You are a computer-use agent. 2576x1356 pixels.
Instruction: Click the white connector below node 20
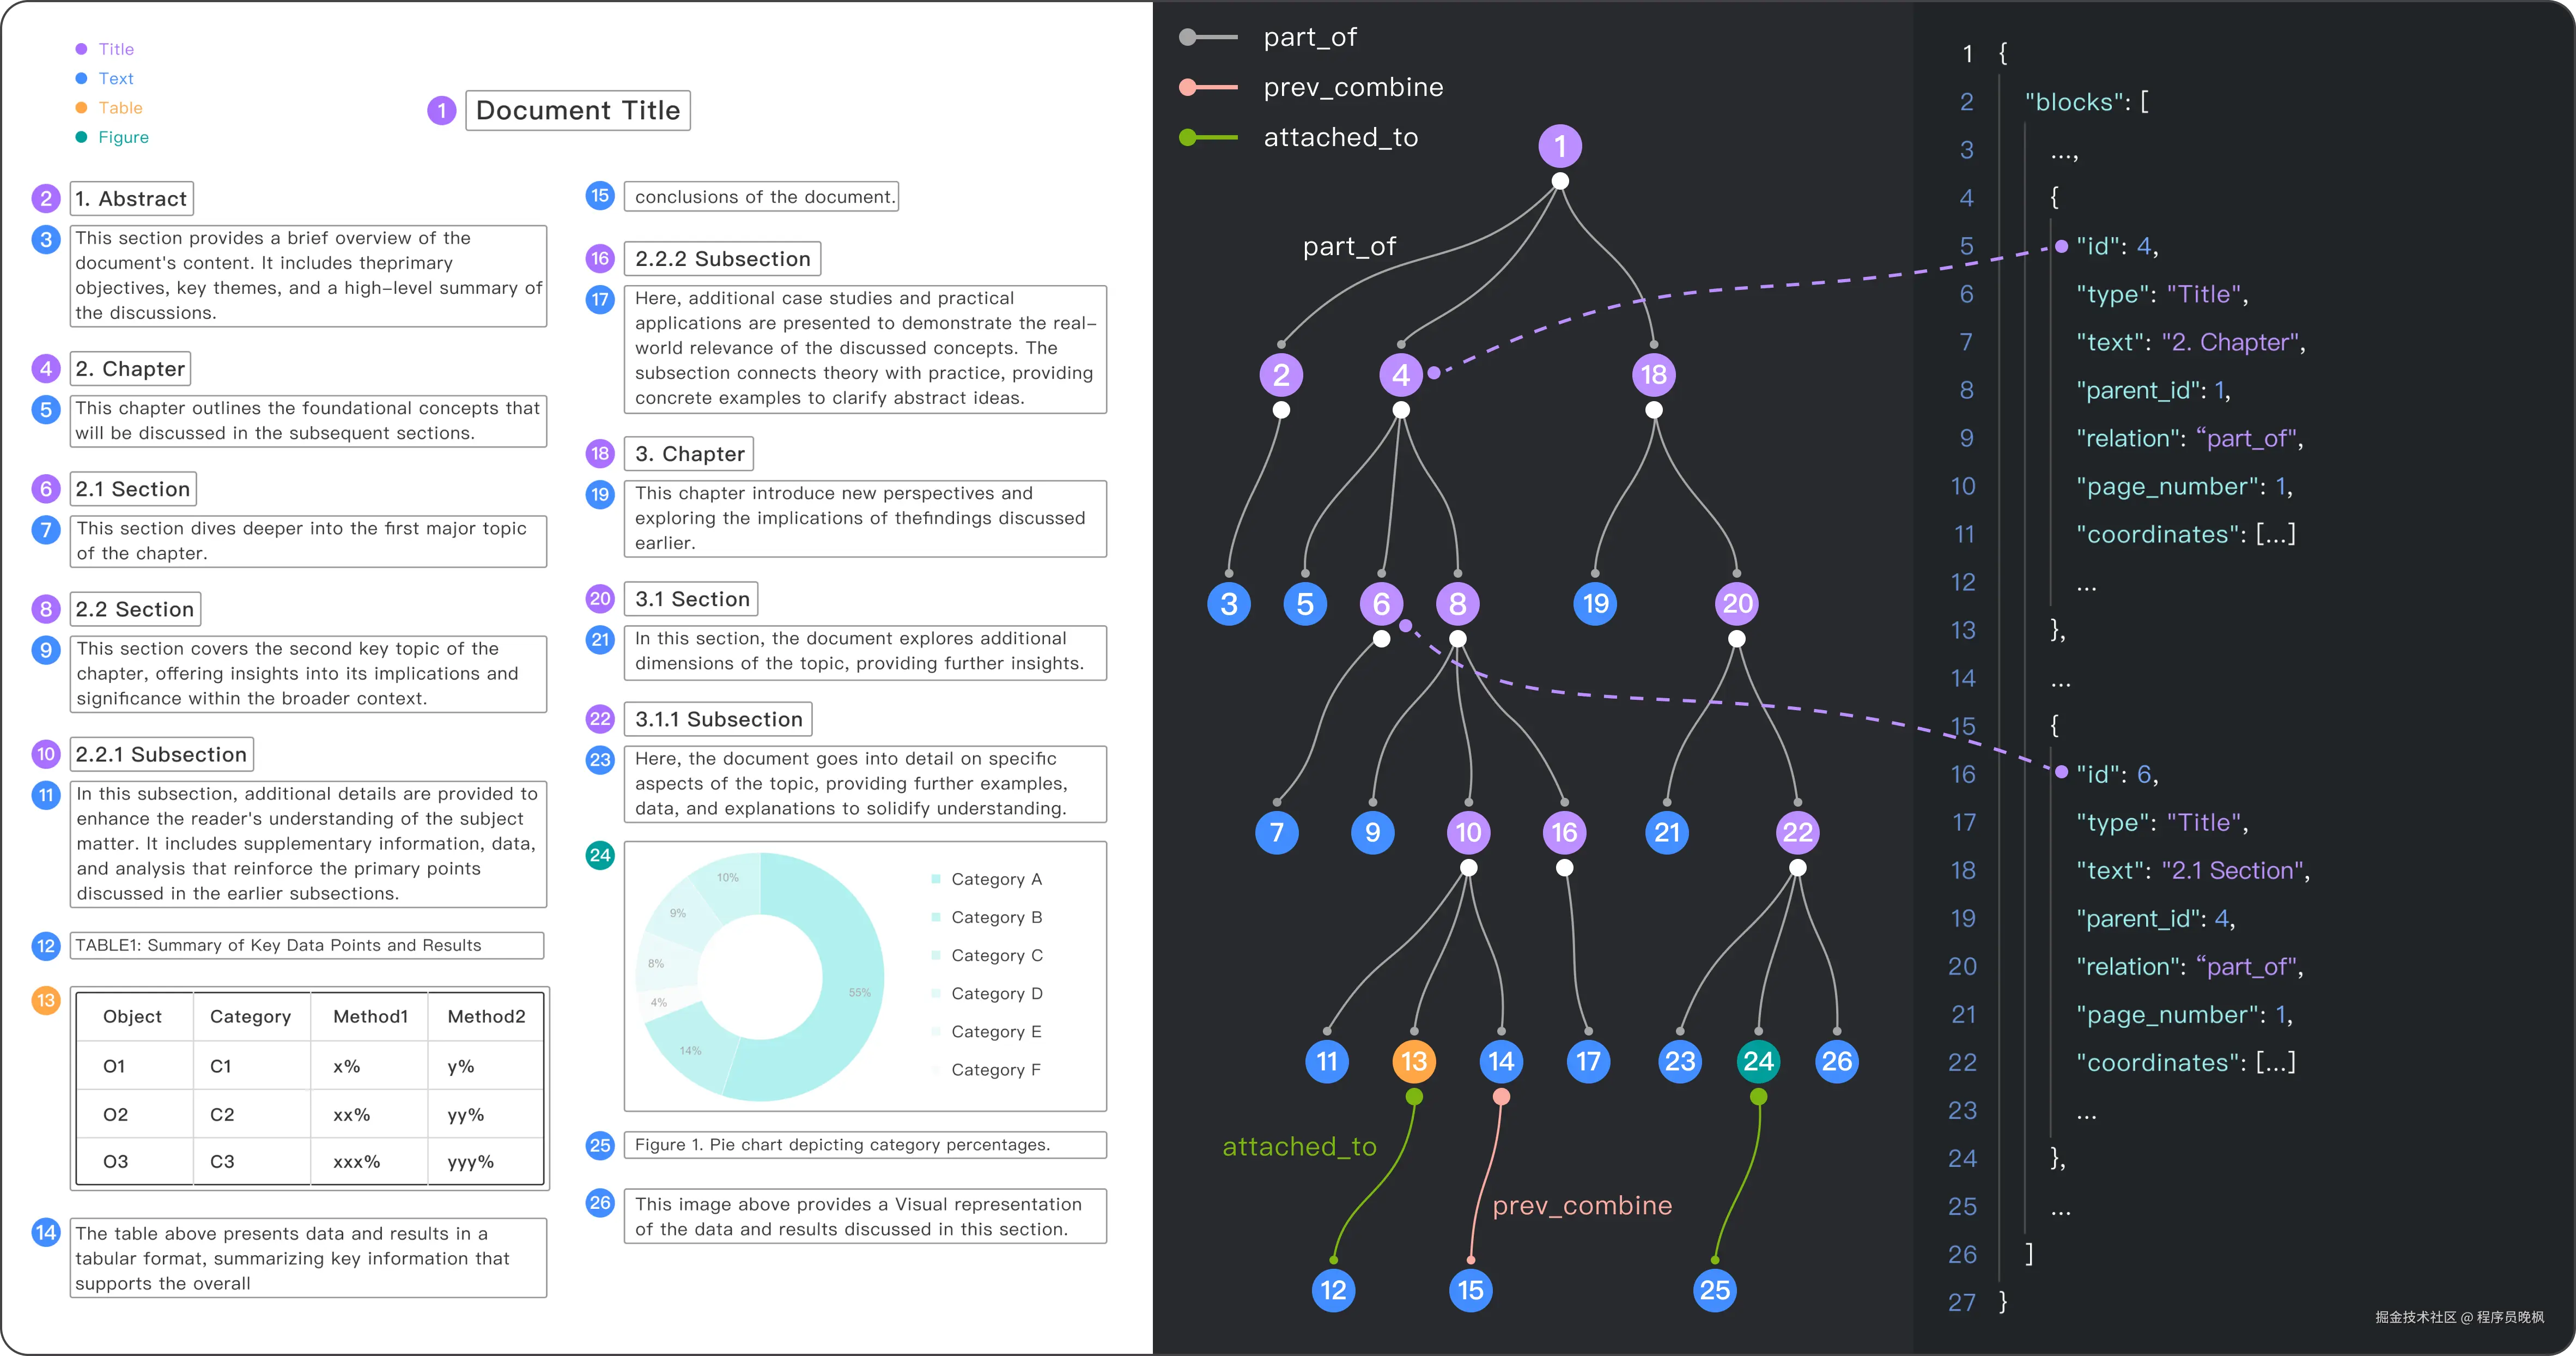1737,639
